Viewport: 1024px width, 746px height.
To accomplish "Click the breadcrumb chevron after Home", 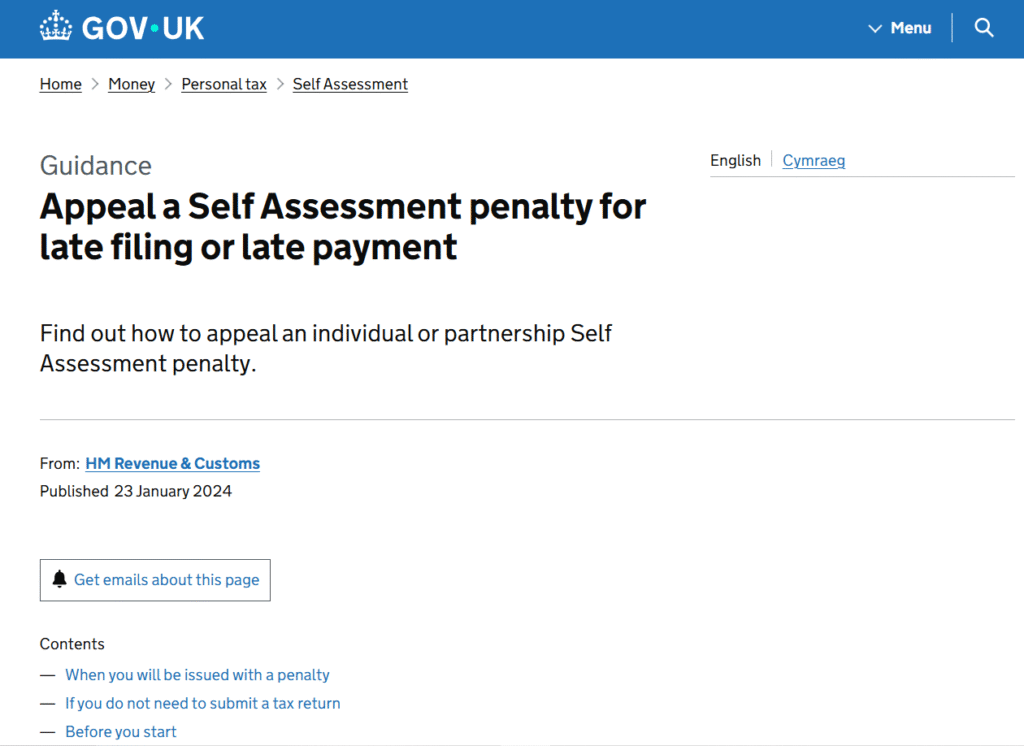I will [95, 84].
